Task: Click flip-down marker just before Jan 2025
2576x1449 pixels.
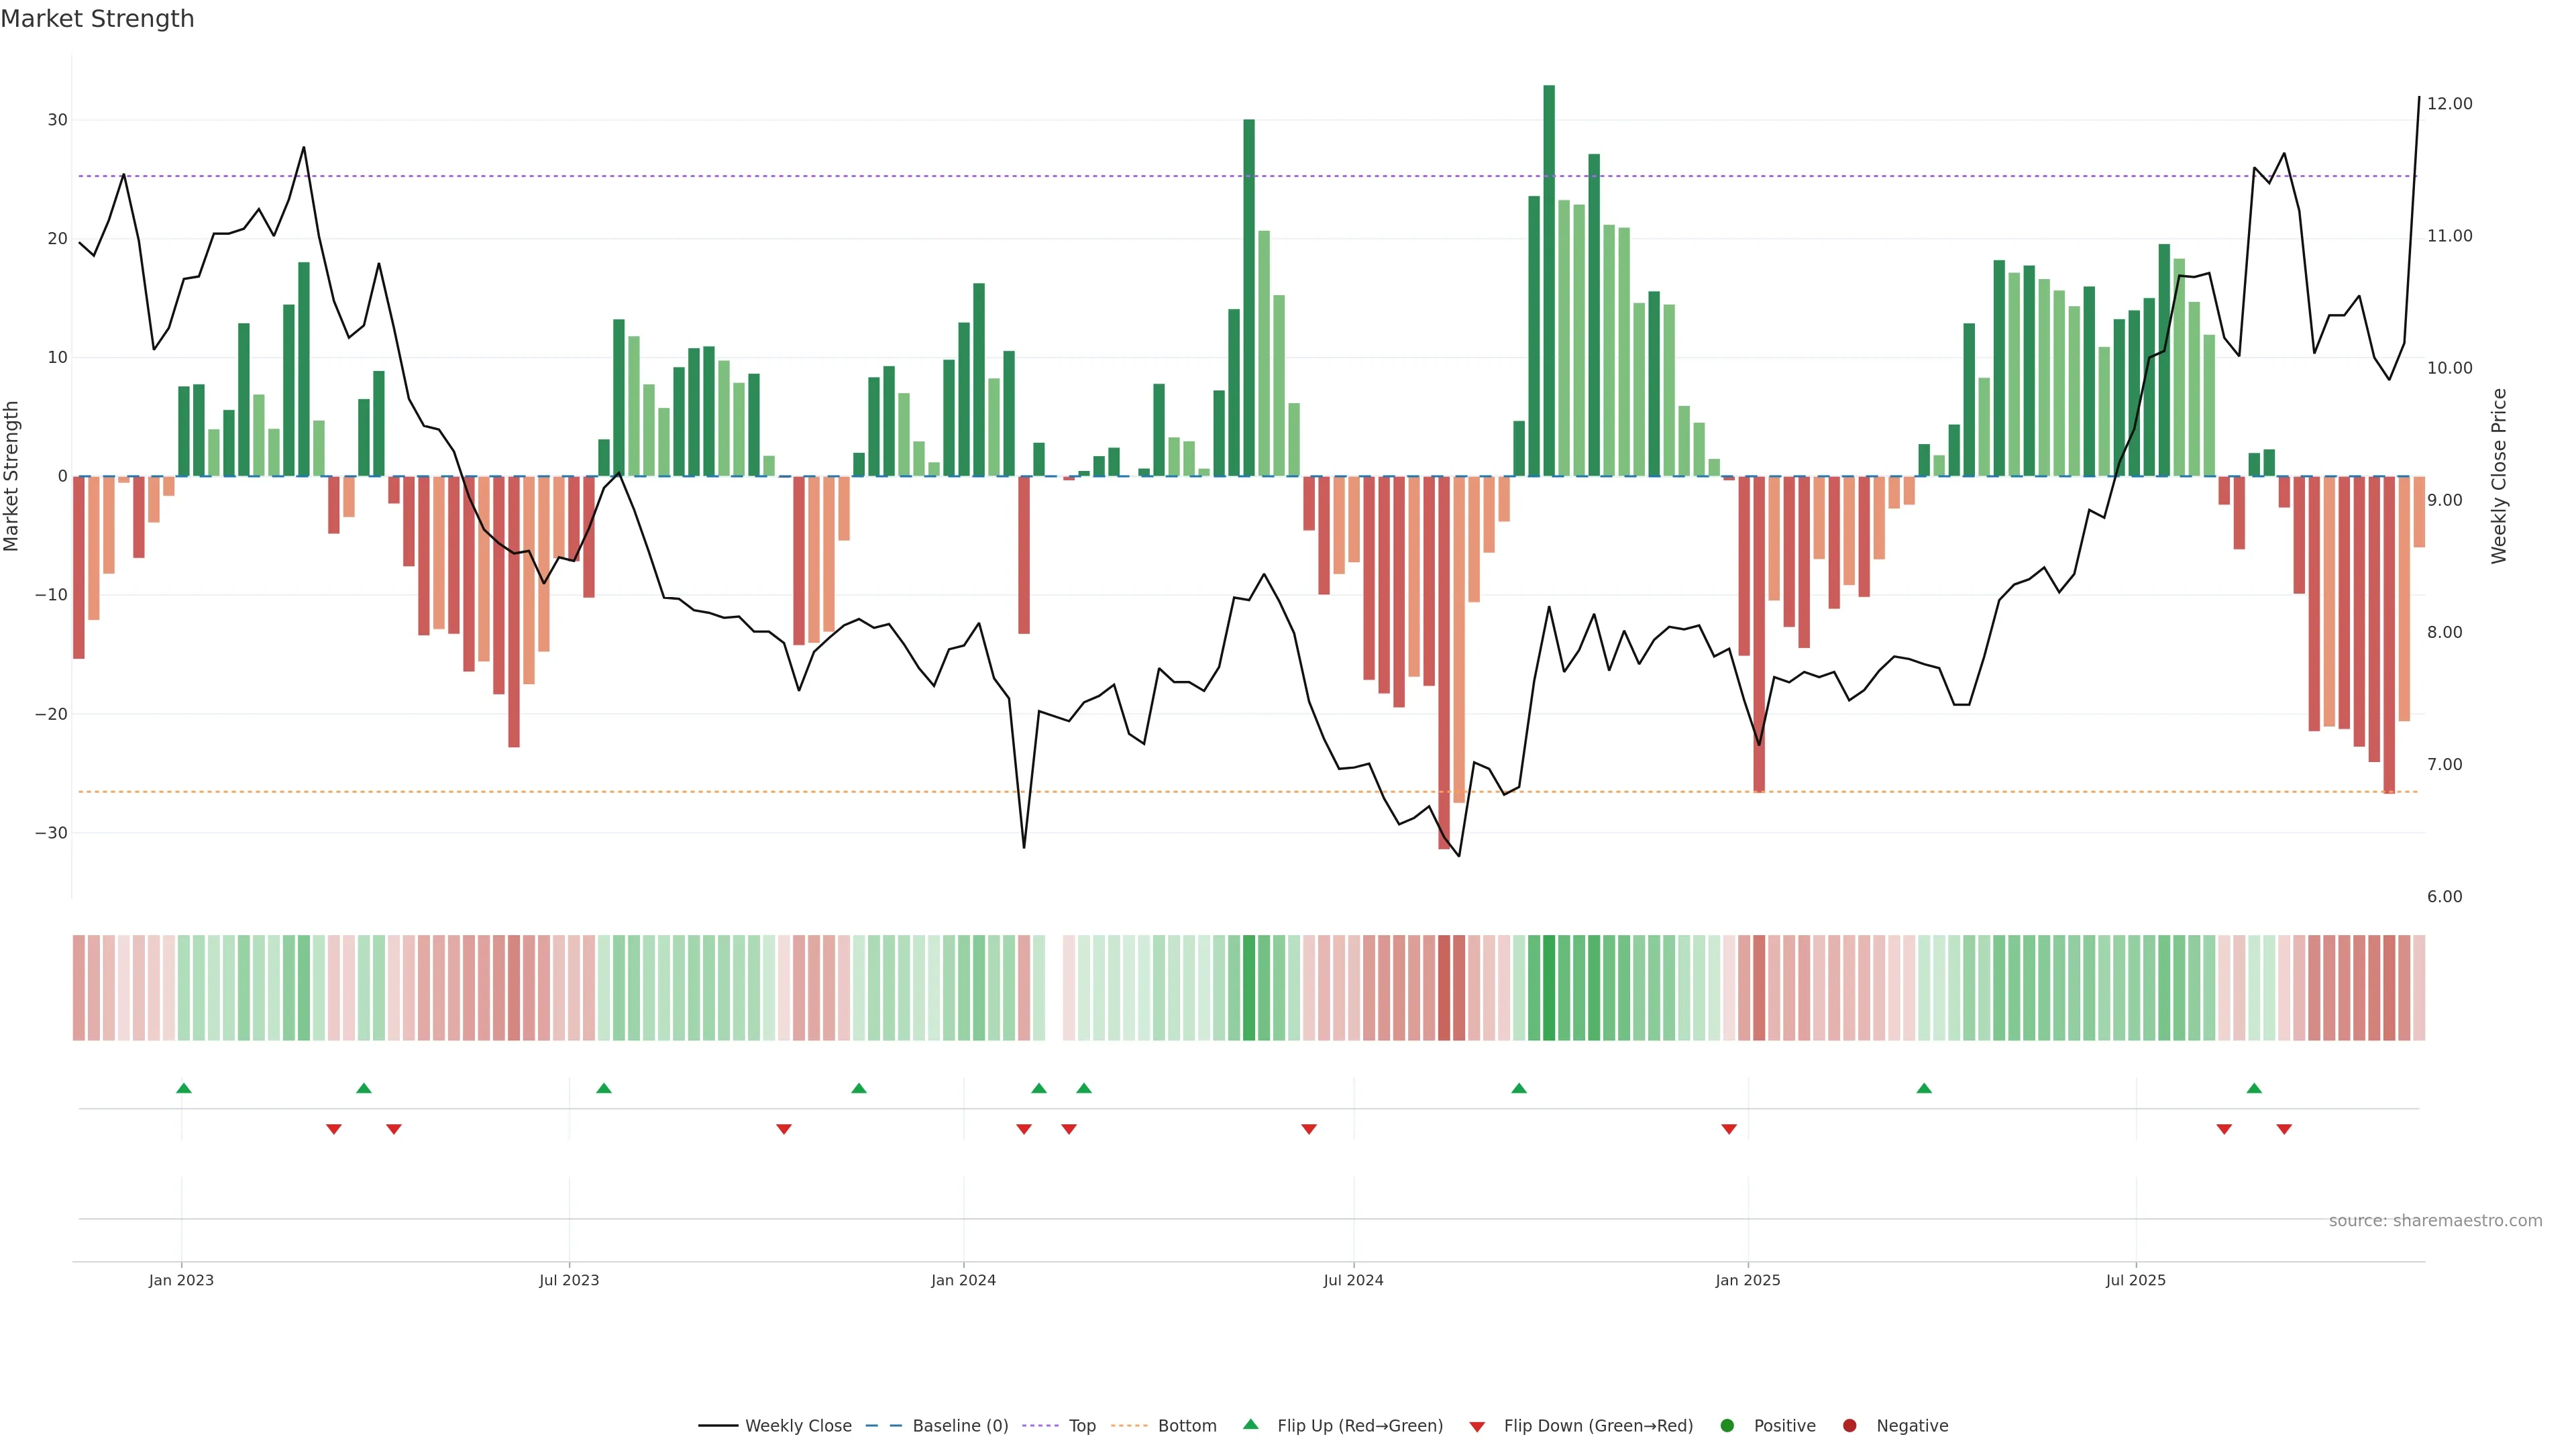Action: click(x=1729, y=1129)
